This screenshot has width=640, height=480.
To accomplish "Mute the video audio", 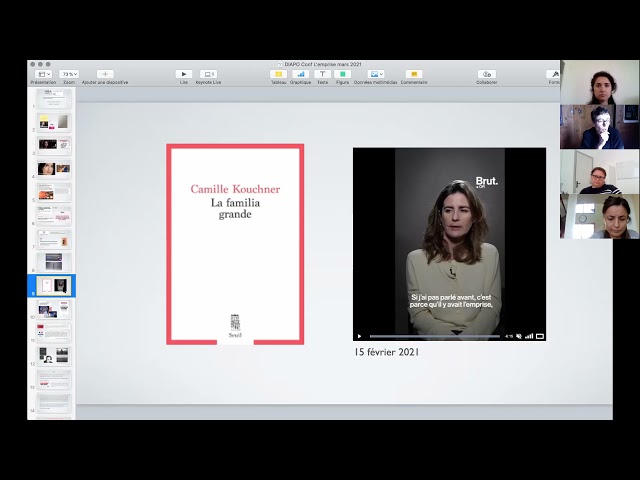I will pyautogui.click(x=519, y=336).
